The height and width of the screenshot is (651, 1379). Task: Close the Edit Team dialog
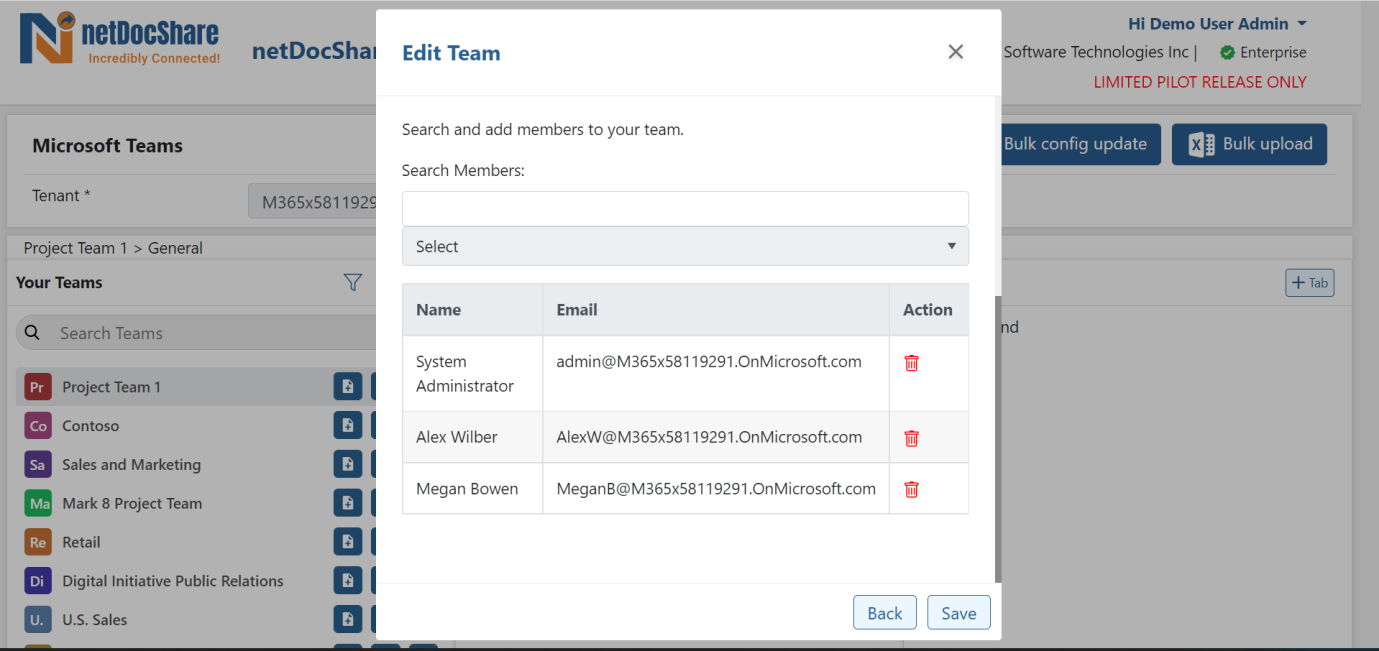click(x=956, y=52)
